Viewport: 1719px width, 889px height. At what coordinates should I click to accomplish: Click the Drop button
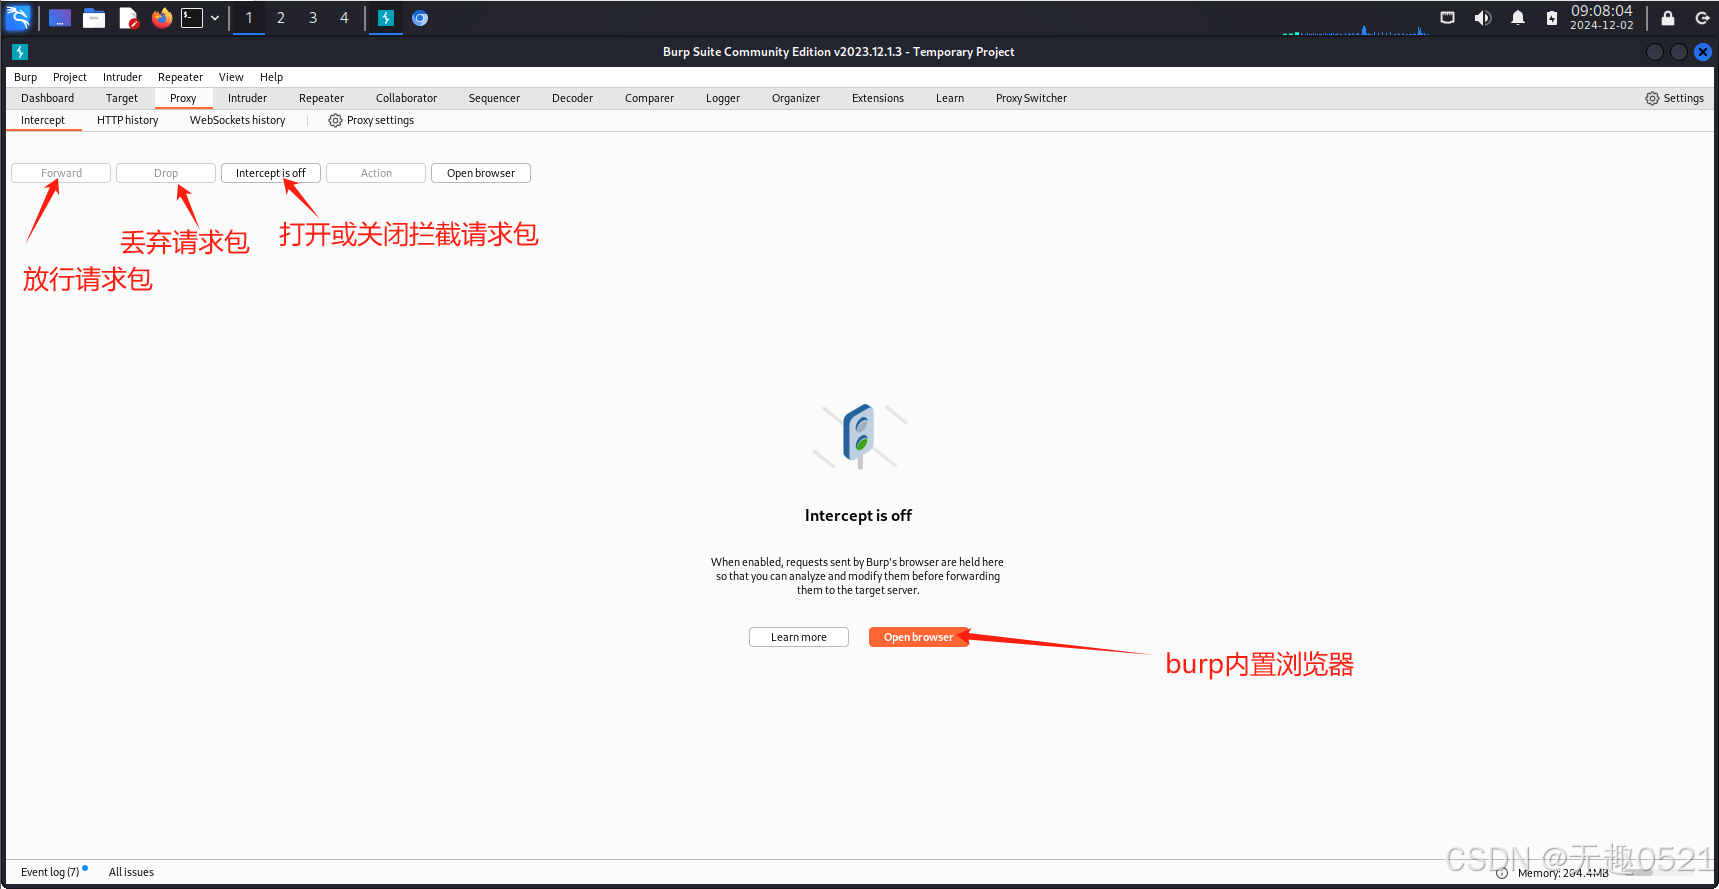[166, 173]
